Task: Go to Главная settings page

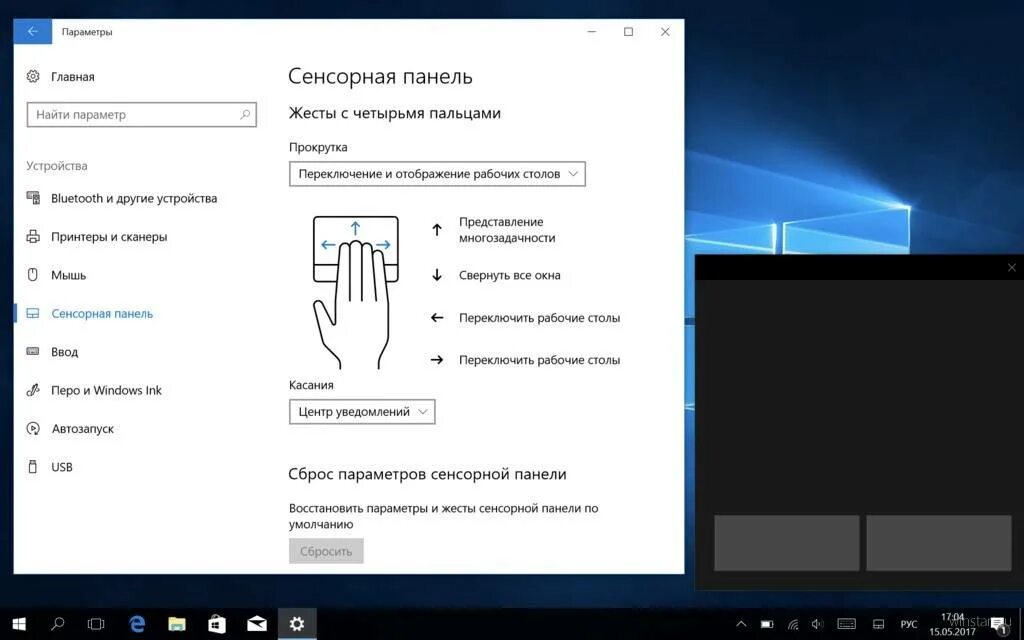Action: click(x=70, y=76)
